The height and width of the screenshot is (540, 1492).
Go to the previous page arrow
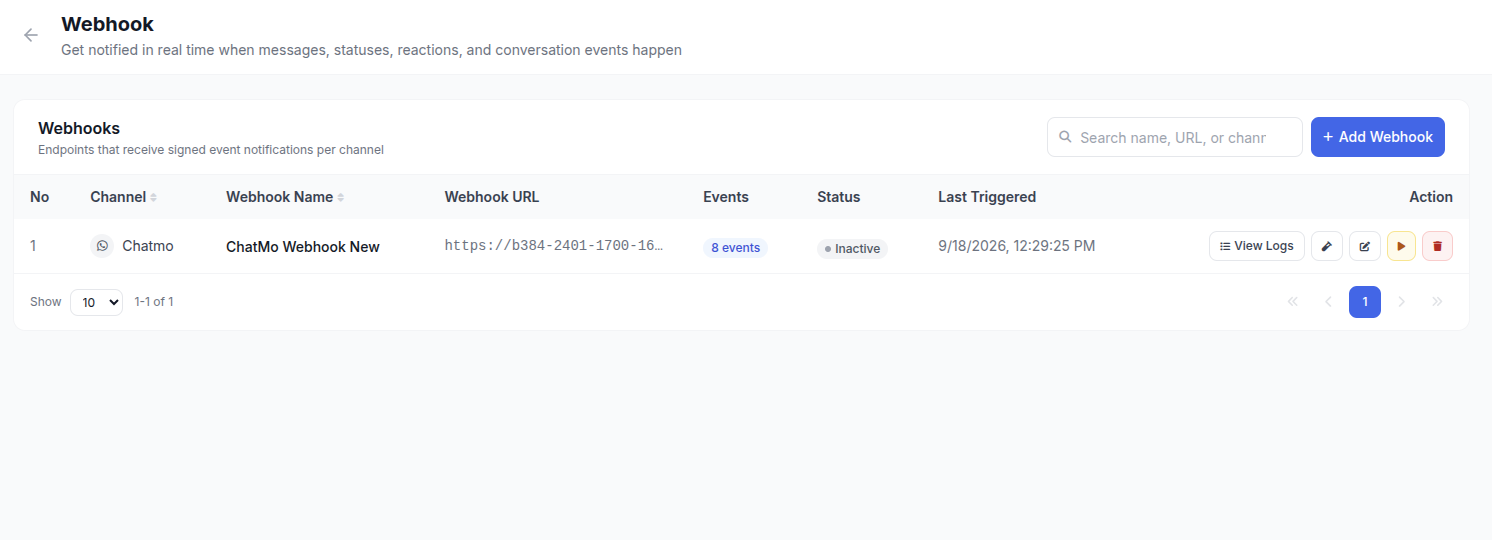(1328, 302)
